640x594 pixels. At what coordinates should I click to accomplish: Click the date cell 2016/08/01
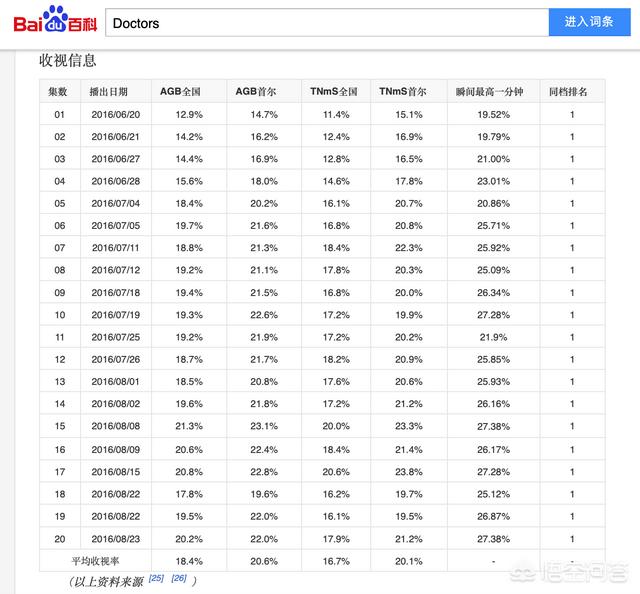(116, 382)
